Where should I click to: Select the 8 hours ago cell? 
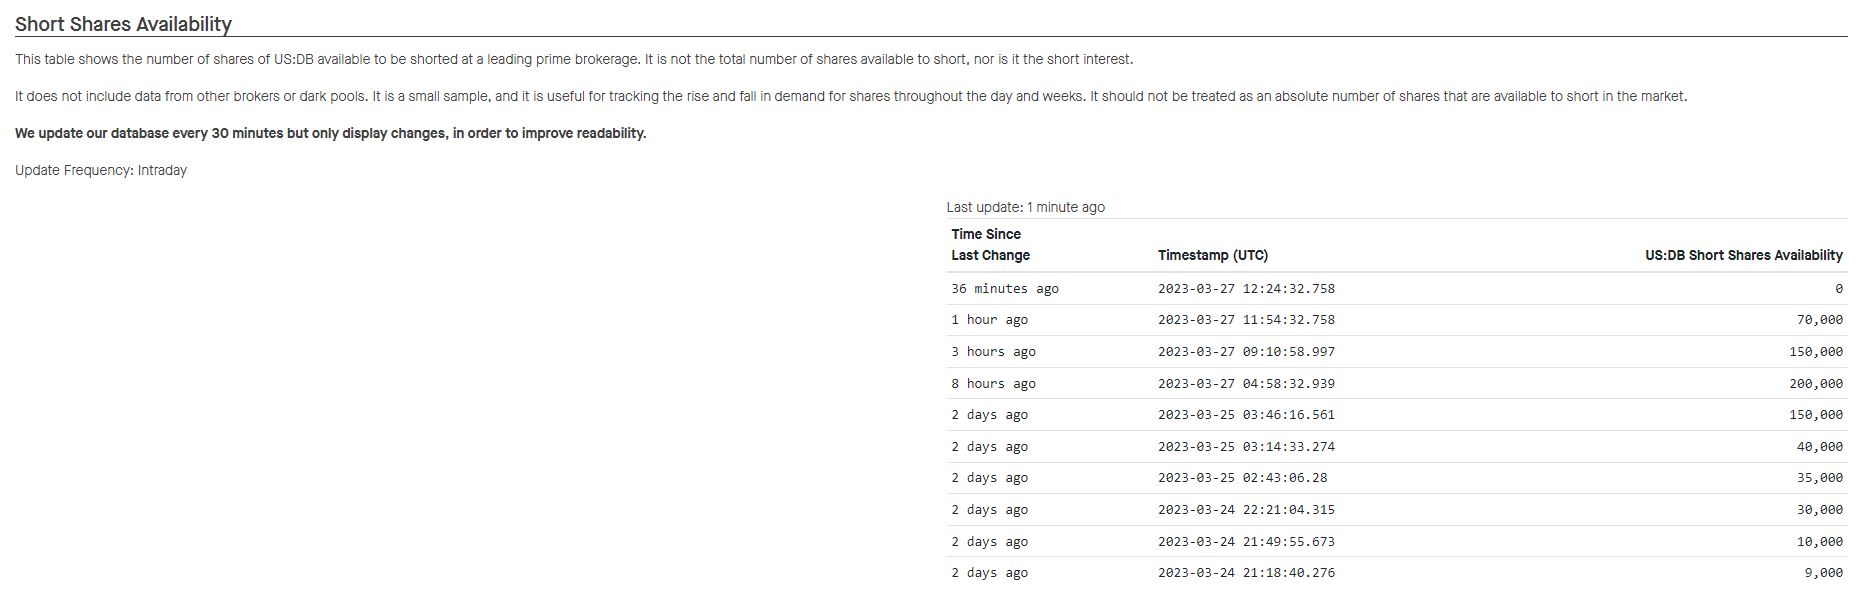pyautogui.click(x=993, y=384)
